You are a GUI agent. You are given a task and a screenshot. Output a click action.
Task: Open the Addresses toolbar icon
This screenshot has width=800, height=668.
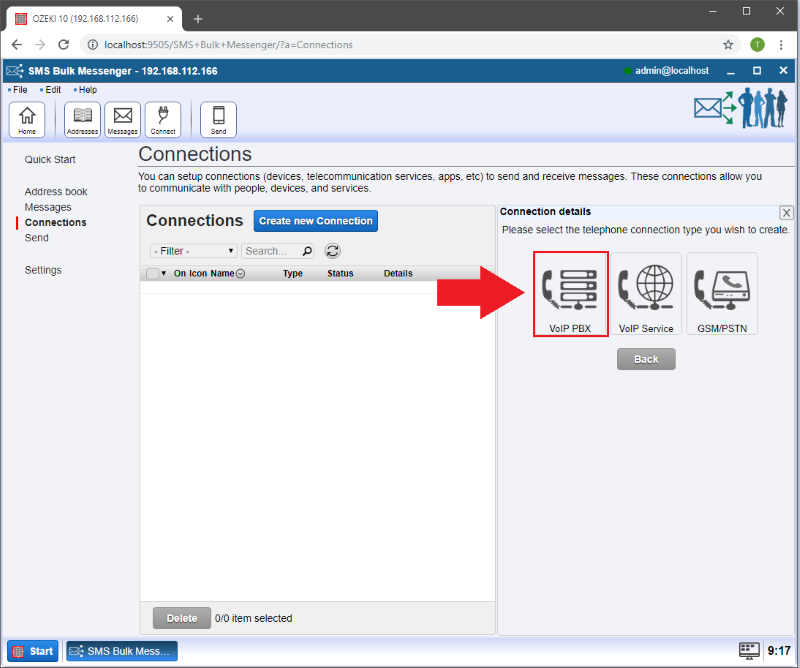[x=82, y=119]
